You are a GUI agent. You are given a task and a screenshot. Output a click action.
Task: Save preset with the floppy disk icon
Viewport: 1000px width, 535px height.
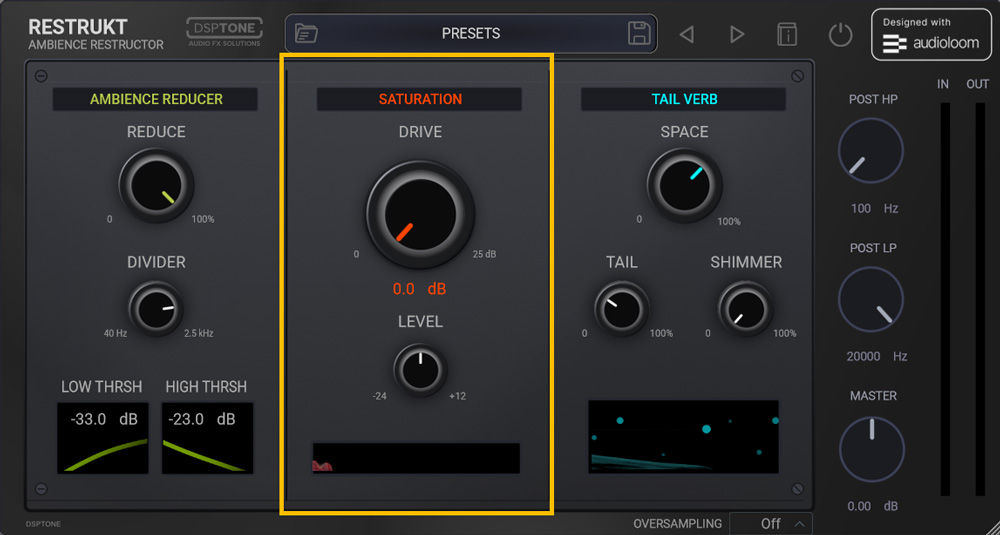coord(639,33)
